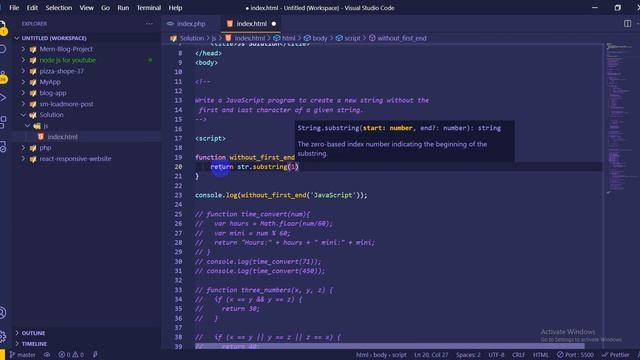This screenshot has width=640, height=360.
Task: Open errors and warnings count in status bar
Action: click(x=71, y=355)
